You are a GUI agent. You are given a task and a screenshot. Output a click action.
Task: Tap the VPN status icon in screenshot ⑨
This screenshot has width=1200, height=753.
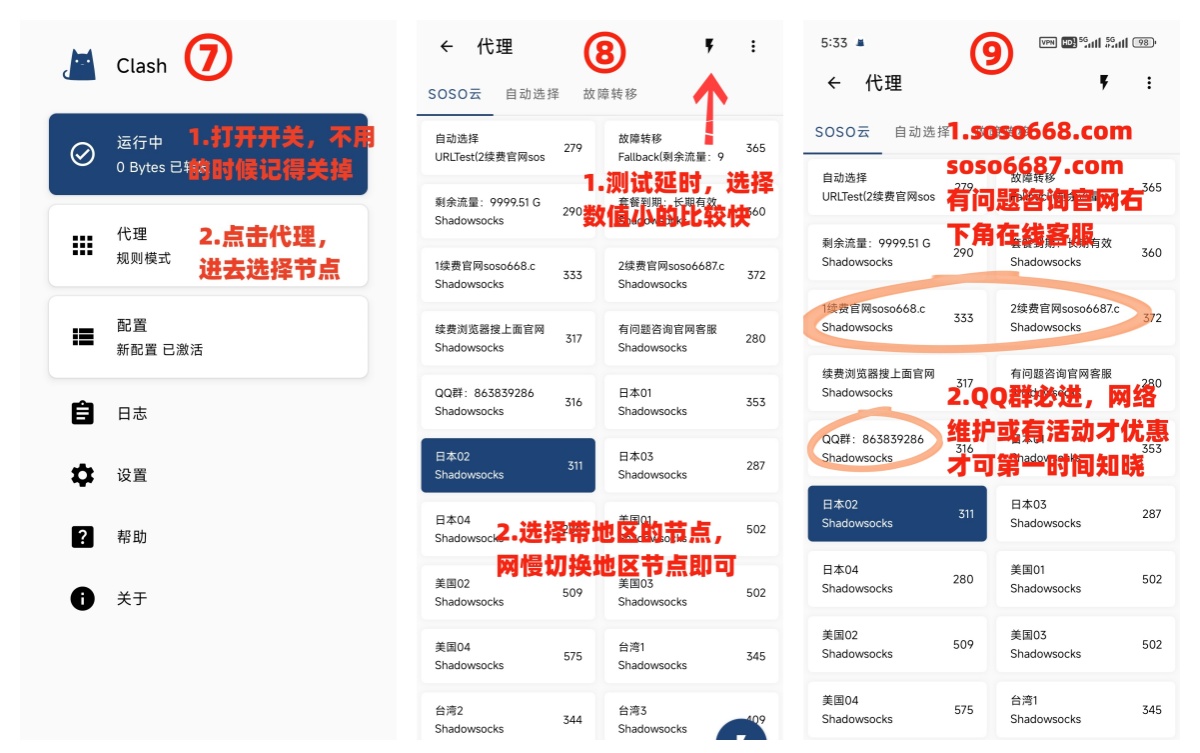1048,43
